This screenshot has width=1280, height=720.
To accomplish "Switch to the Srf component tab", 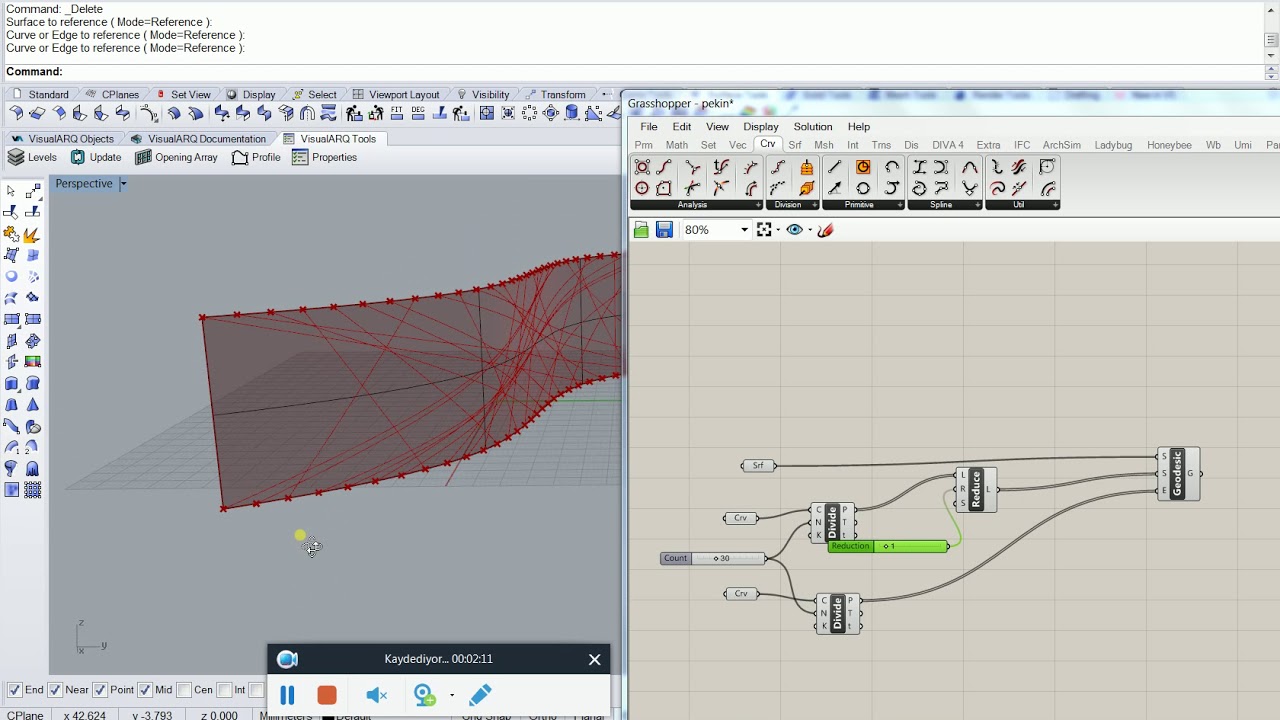I will [795, 145].
